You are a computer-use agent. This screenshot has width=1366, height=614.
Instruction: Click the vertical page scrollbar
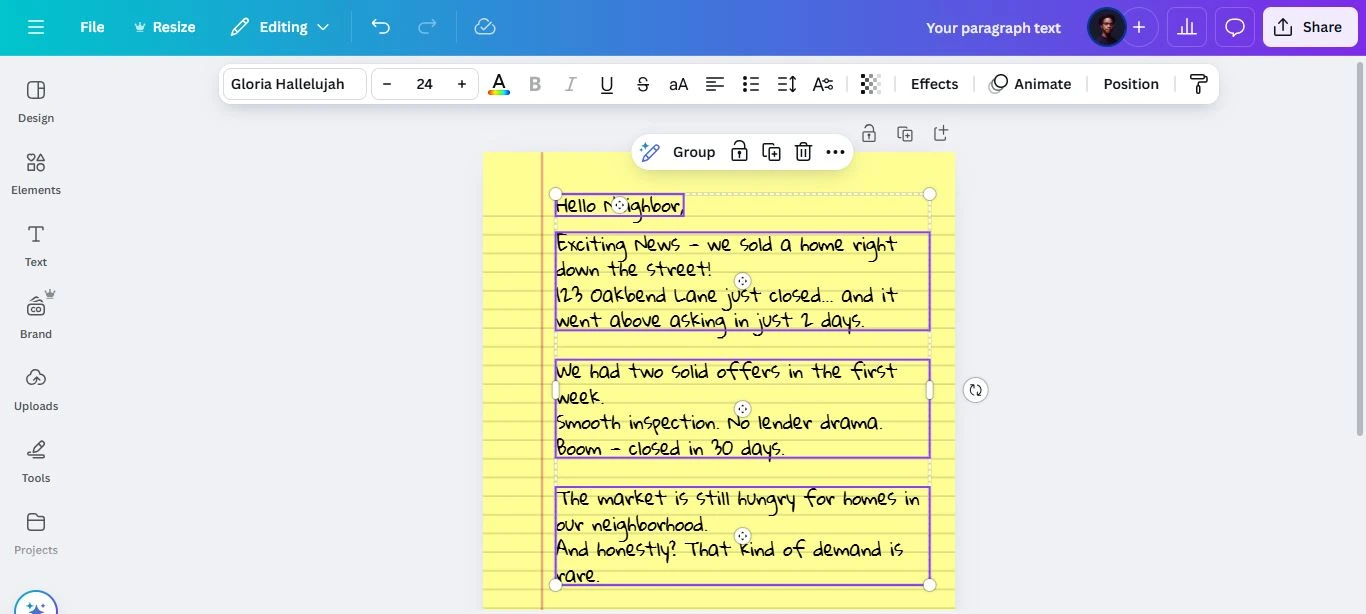(x=1360, y=248)
